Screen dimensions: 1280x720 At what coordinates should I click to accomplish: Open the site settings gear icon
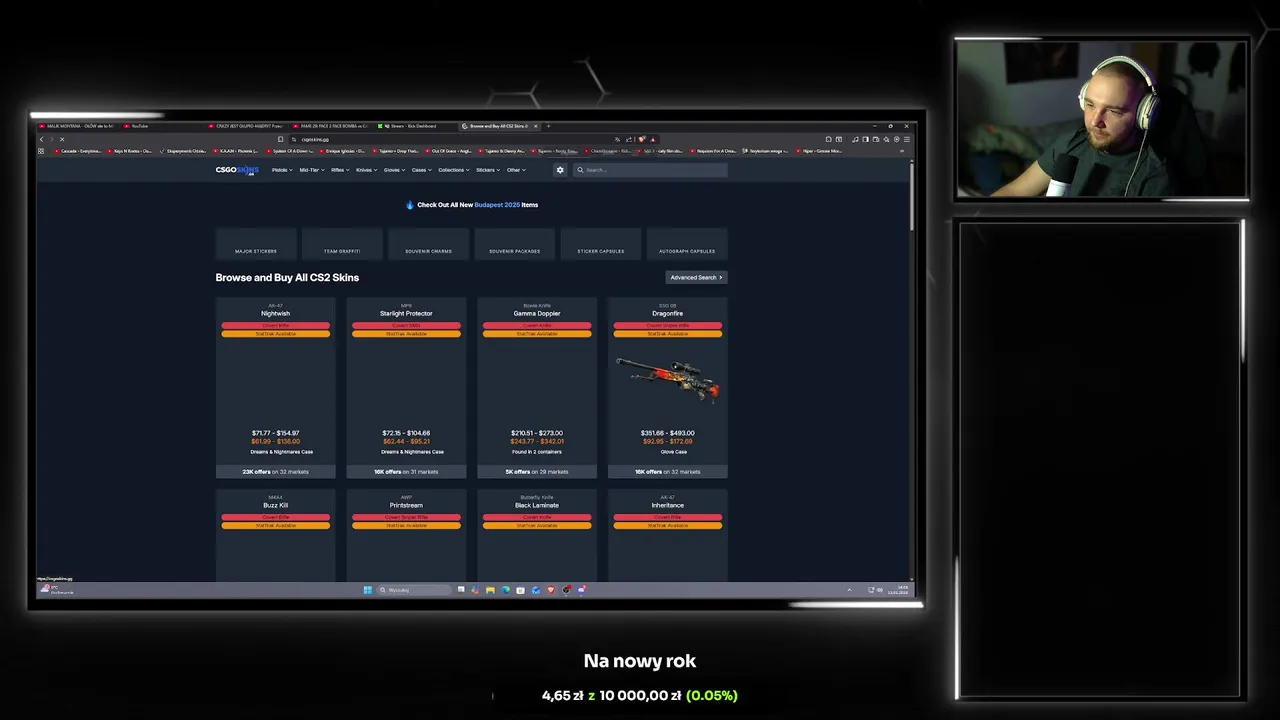pyautogui.click(x=560, y=170)
